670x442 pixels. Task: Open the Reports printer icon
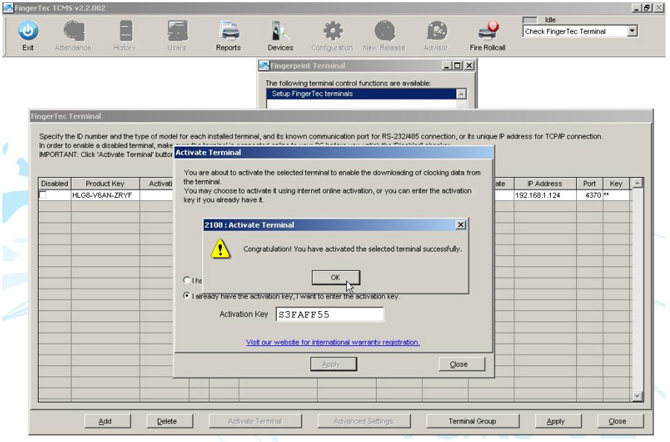(x=229, y=31)
